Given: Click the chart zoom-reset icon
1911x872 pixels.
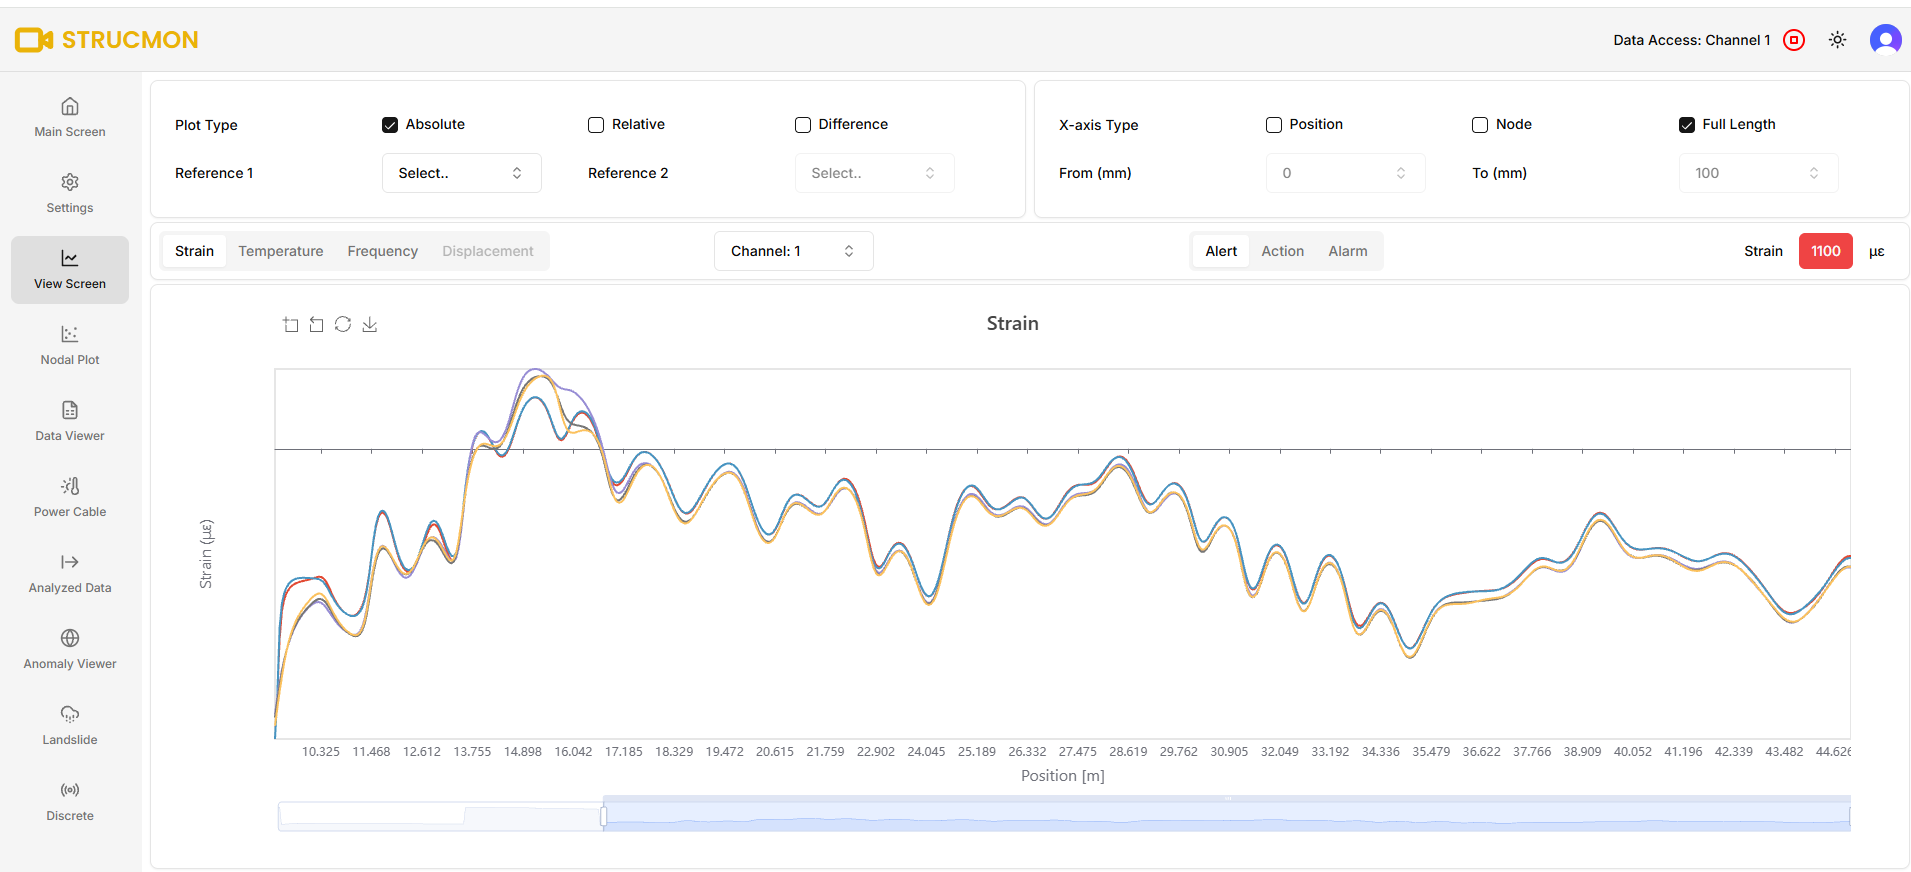Looking at the screenshot, I should pyautogui.click(x=317, y=324).
